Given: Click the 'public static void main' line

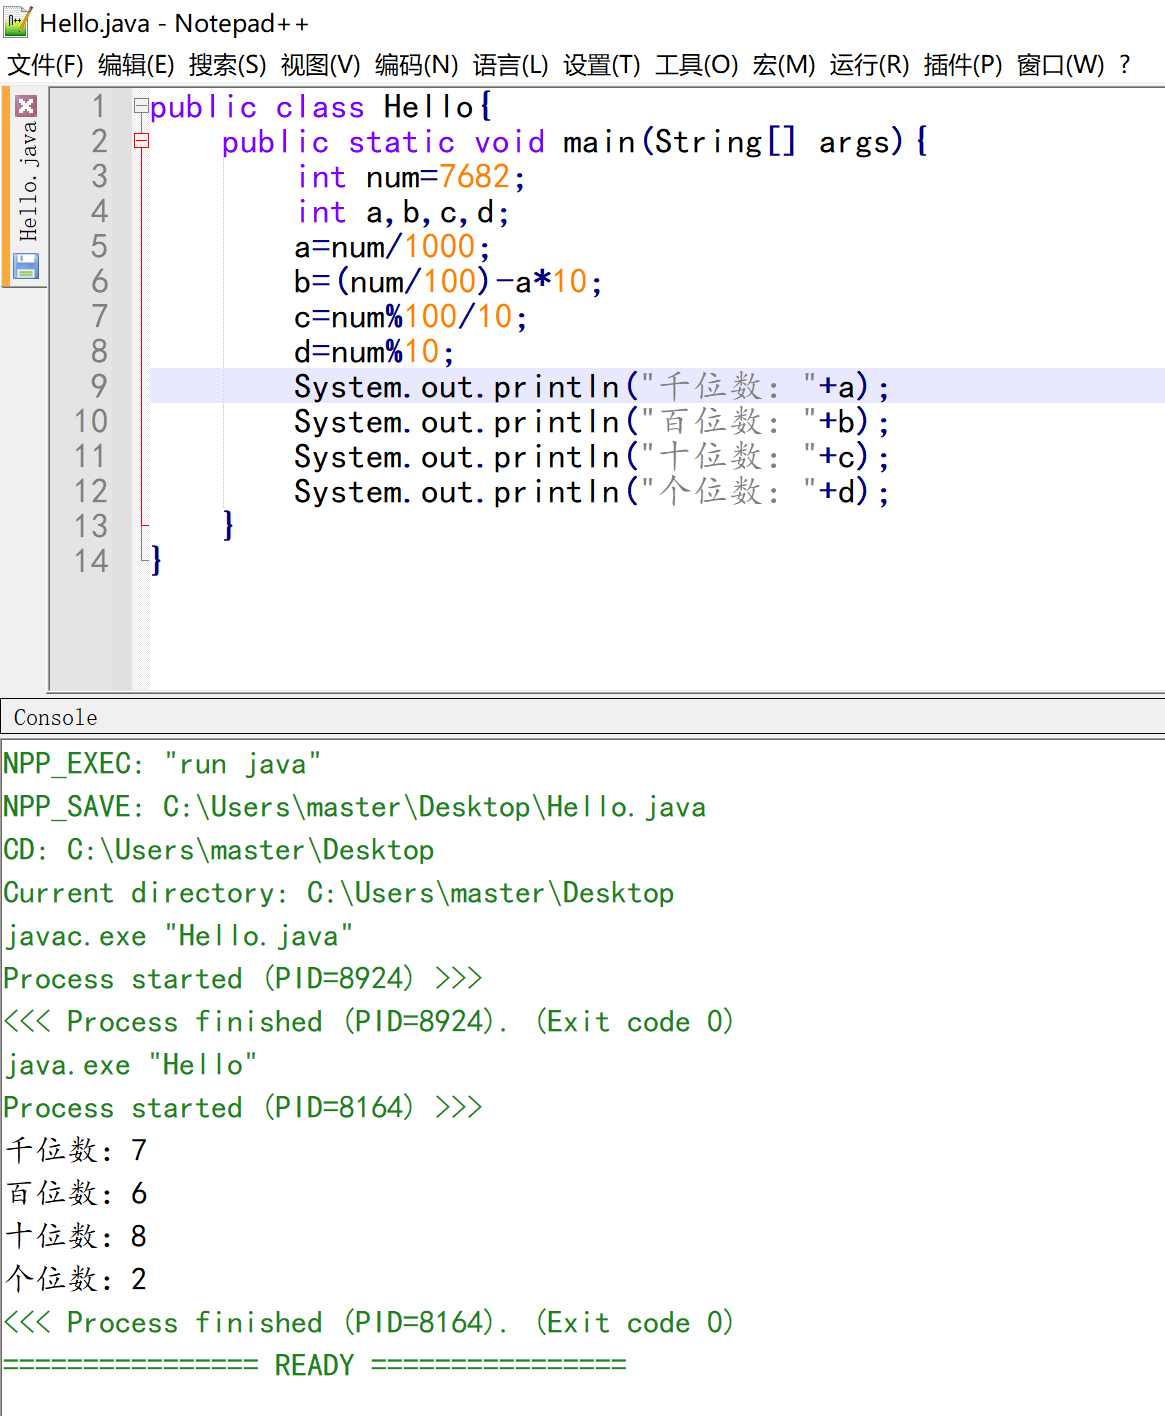Looking at the screenshot, I should [x=575, y=142].
